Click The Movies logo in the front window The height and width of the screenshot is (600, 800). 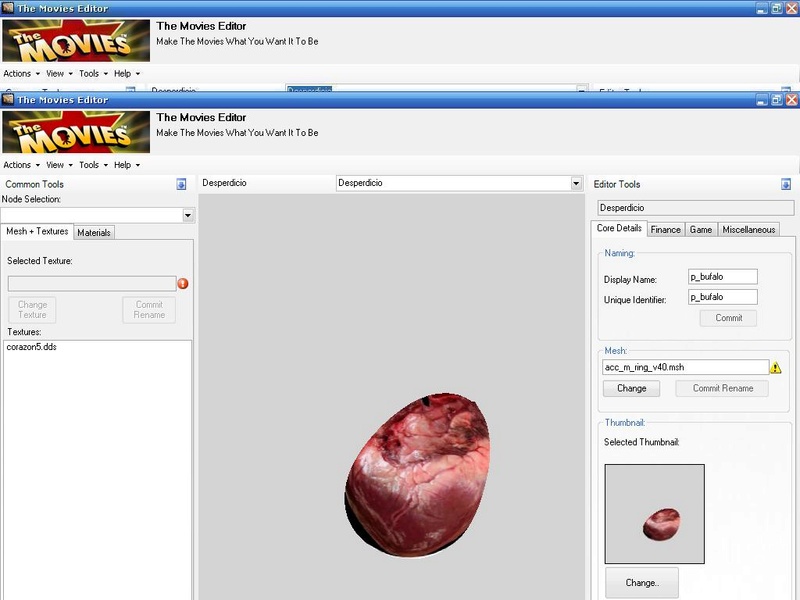[x=76, y=132]
